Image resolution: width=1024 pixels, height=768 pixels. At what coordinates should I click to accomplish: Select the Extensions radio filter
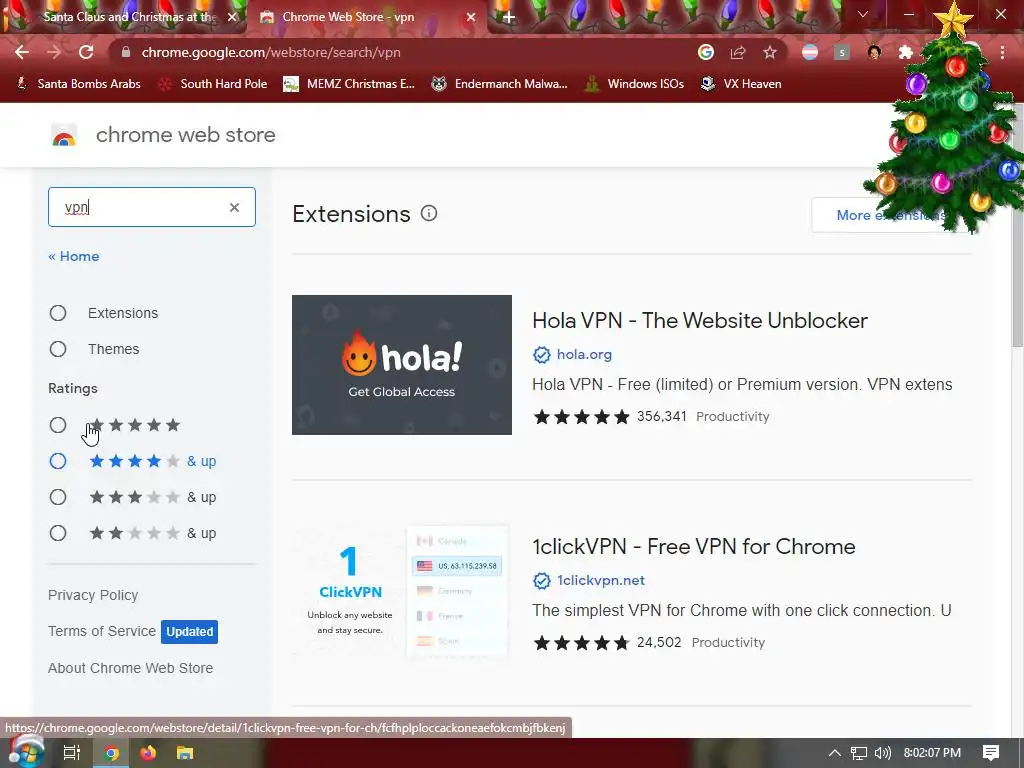pos(58,313)
